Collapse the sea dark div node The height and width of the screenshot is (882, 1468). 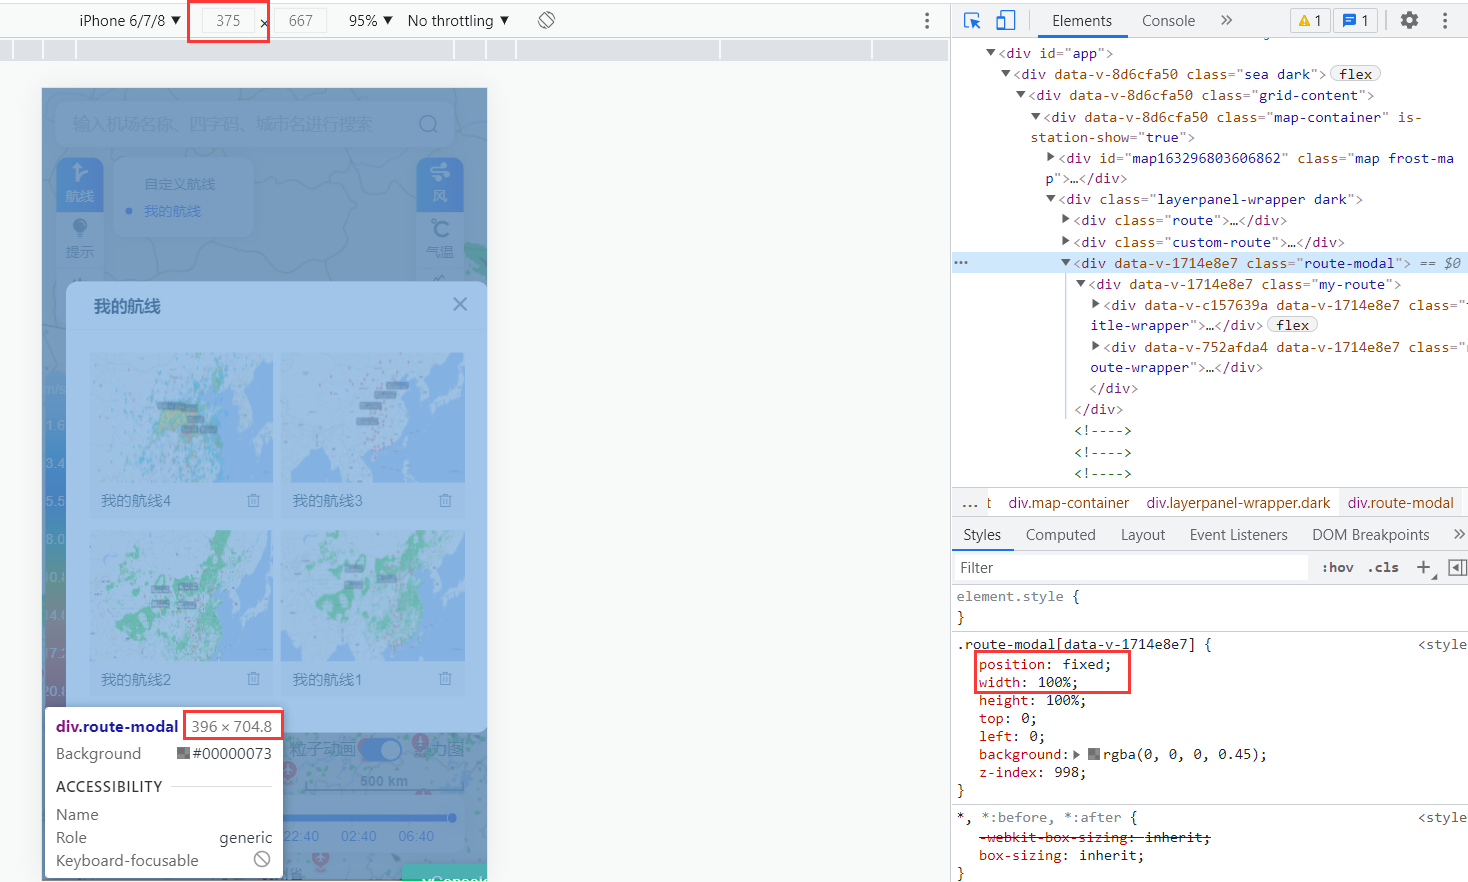coord(1006,74)
